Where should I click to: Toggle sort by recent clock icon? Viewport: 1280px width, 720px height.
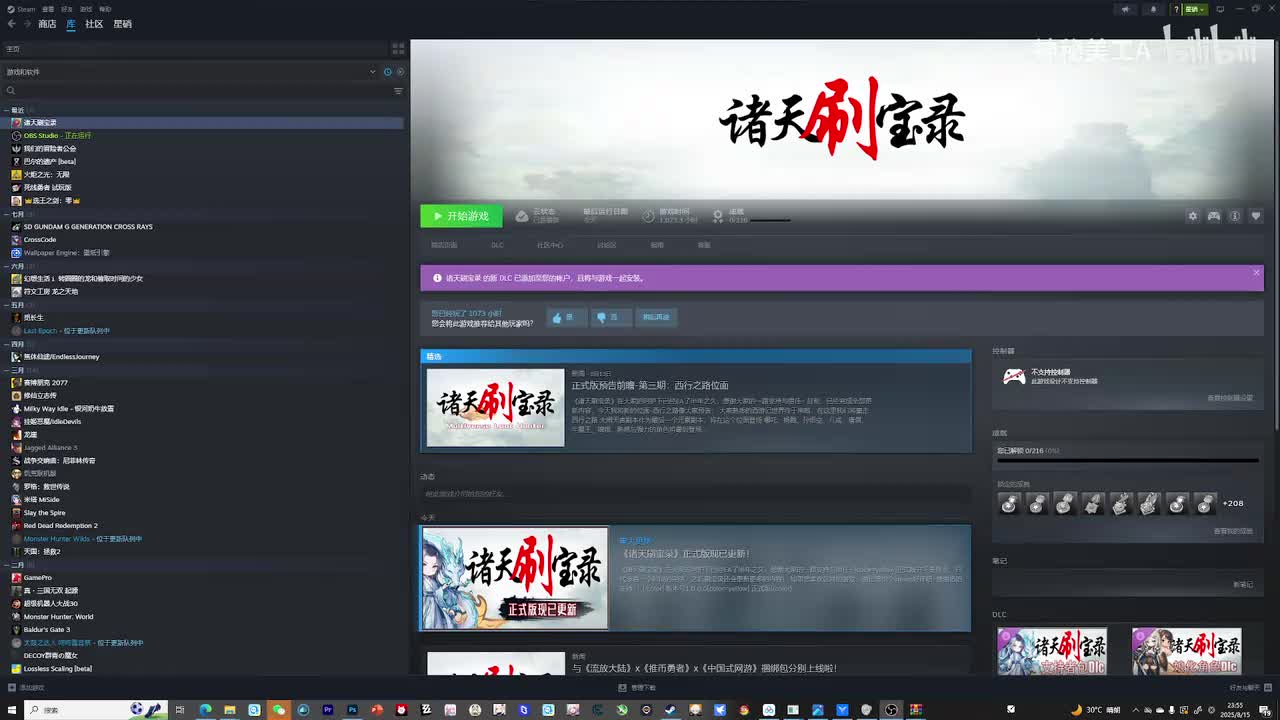pyautogui.click(x=387, y=72)
